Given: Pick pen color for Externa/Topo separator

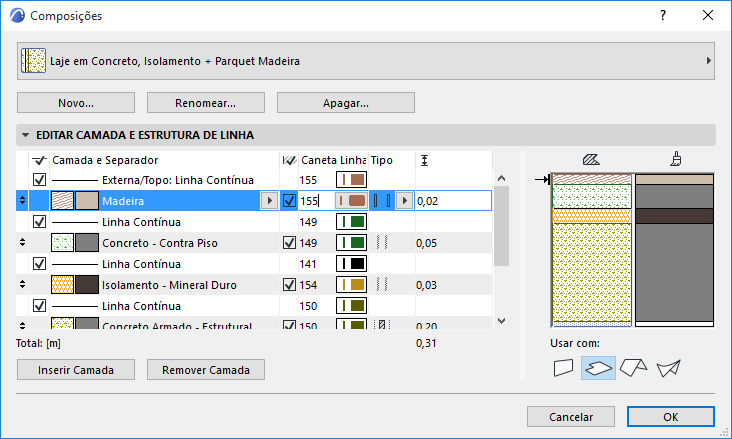Looking at the screenshot, I should coord(351,180).
